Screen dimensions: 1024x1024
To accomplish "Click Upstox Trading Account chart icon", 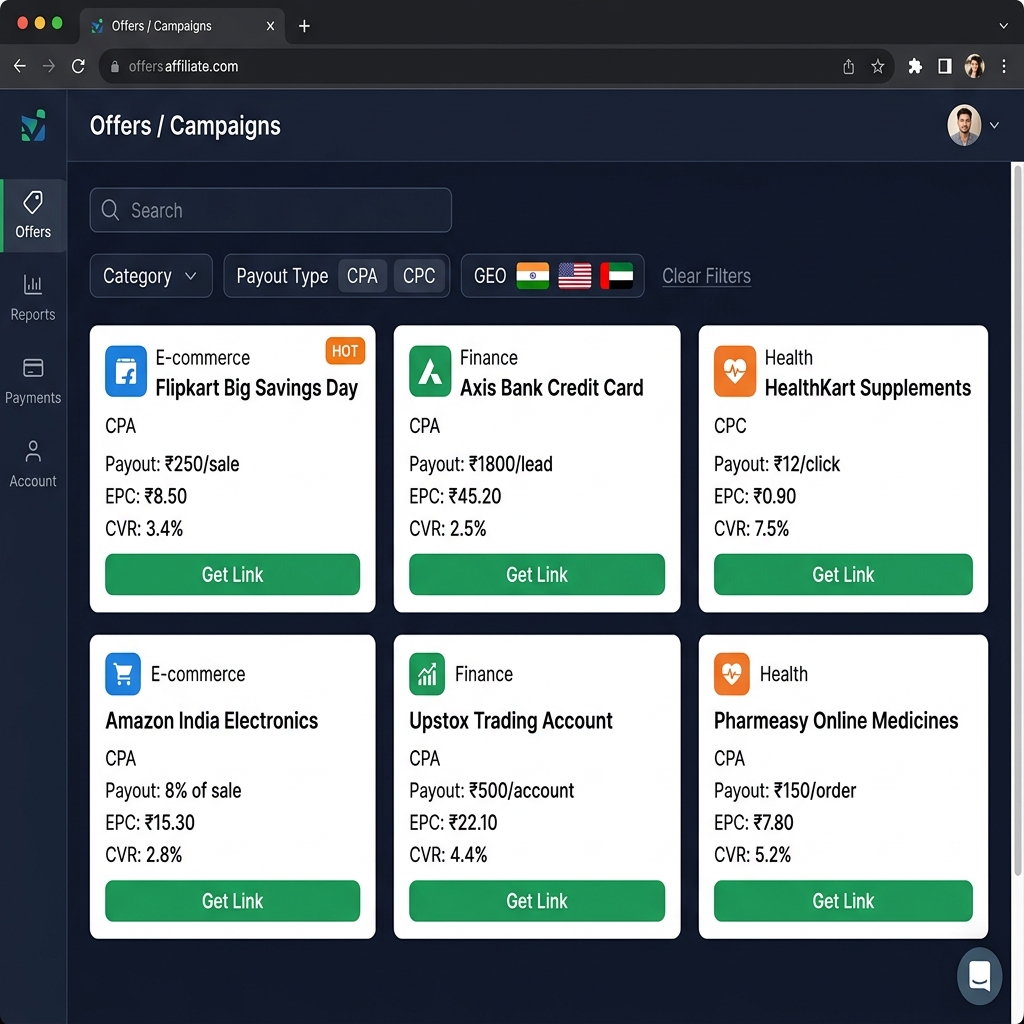I will click(427, 673).
